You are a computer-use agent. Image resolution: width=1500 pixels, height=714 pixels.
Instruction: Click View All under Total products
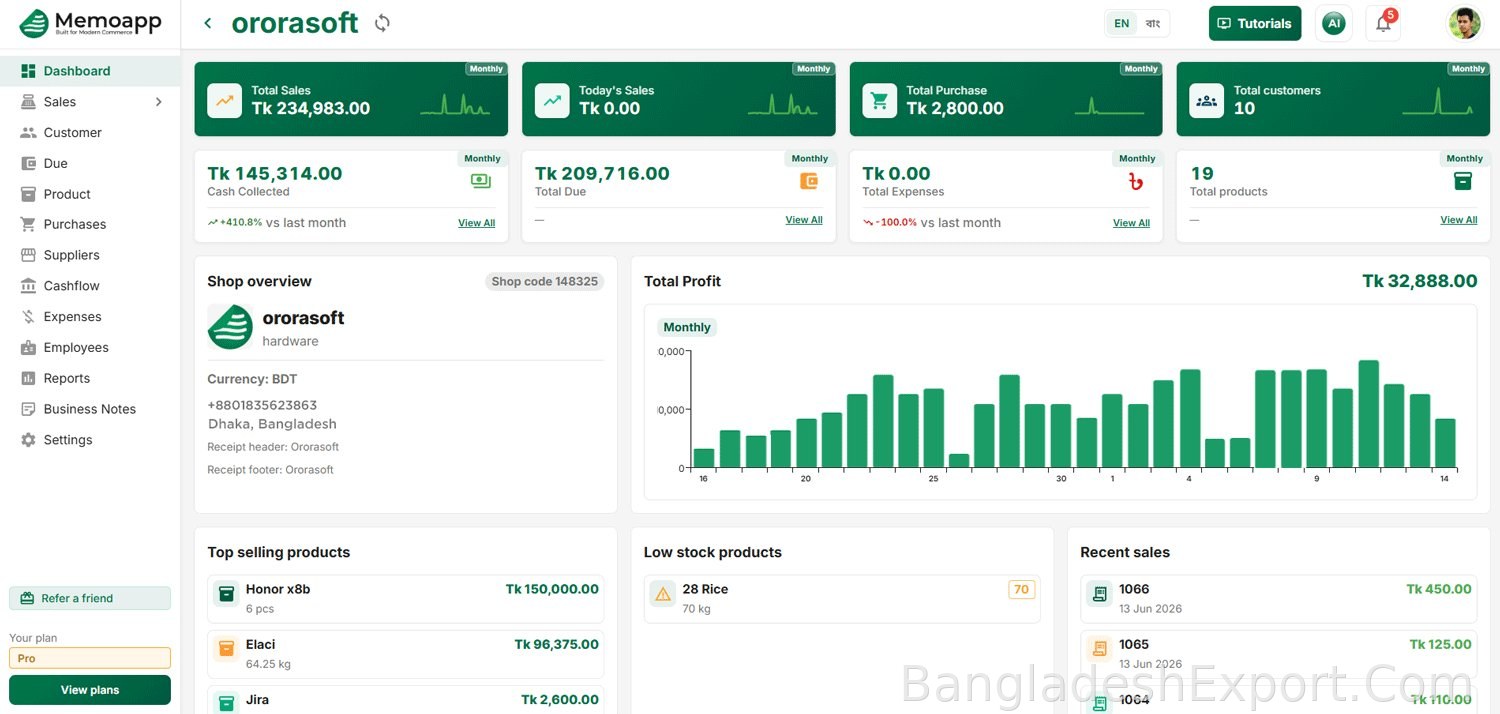click(x=1458, y=220)
